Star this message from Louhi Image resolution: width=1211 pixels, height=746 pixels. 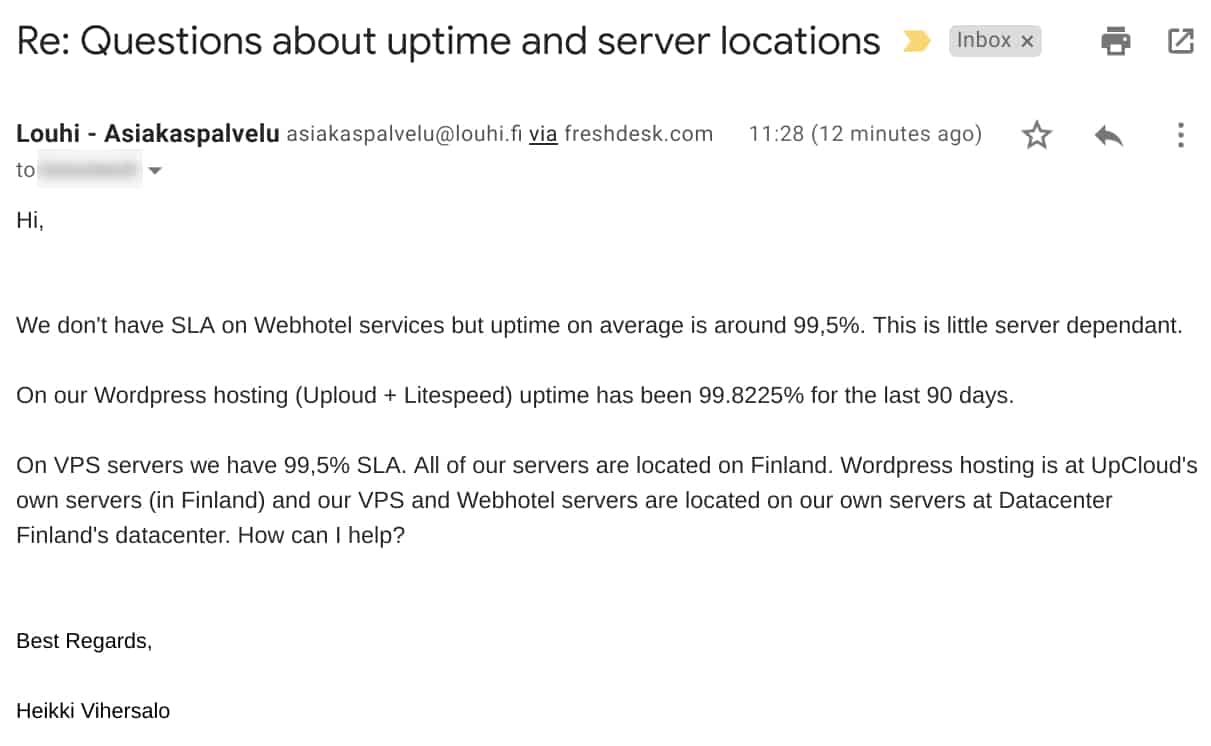(1037, 135)
